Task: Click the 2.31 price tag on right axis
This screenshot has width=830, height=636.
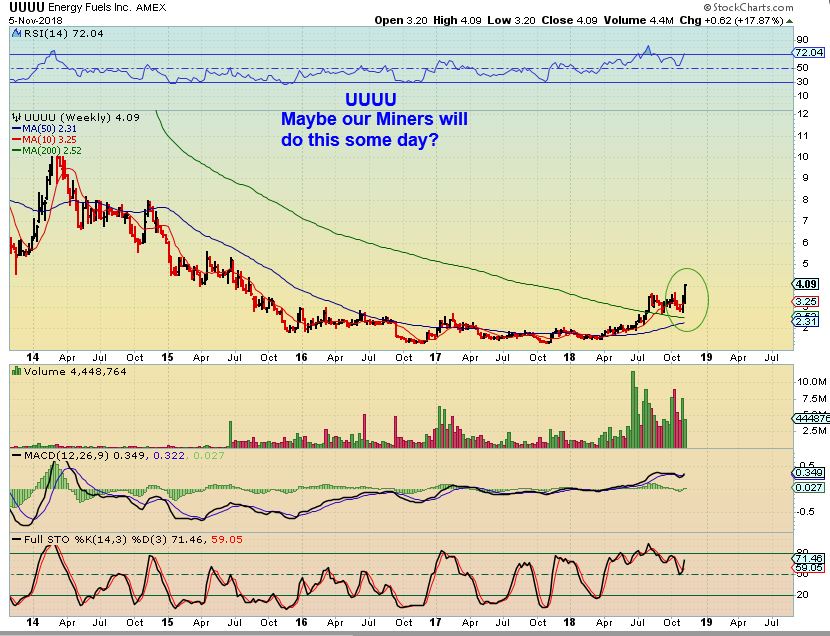Action: (806, 322)
